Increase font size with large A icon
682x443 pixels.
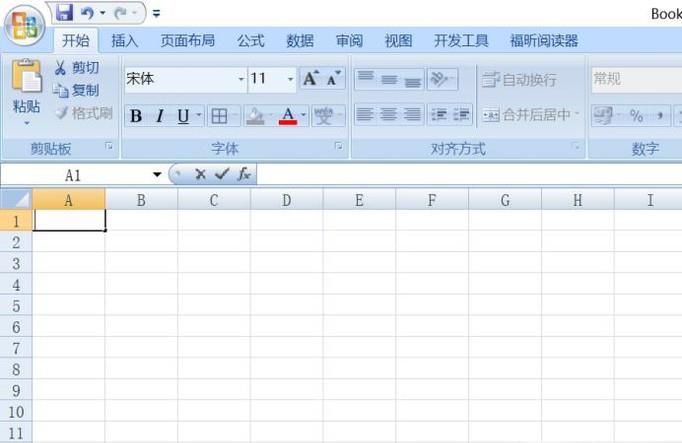(x=311, y=79)
